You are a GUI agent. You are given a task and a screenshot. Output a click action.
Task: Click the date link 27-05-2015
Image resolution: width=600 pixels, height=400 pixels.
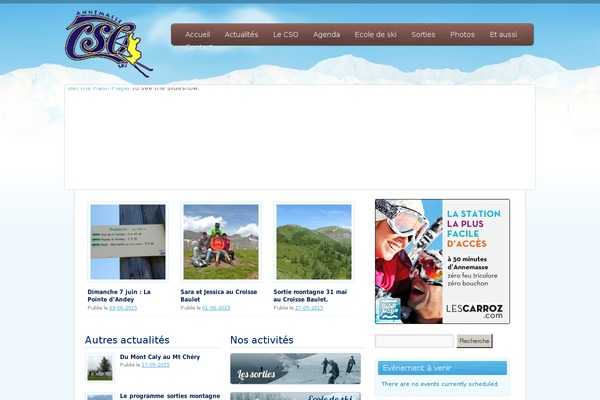click(309, 308)
